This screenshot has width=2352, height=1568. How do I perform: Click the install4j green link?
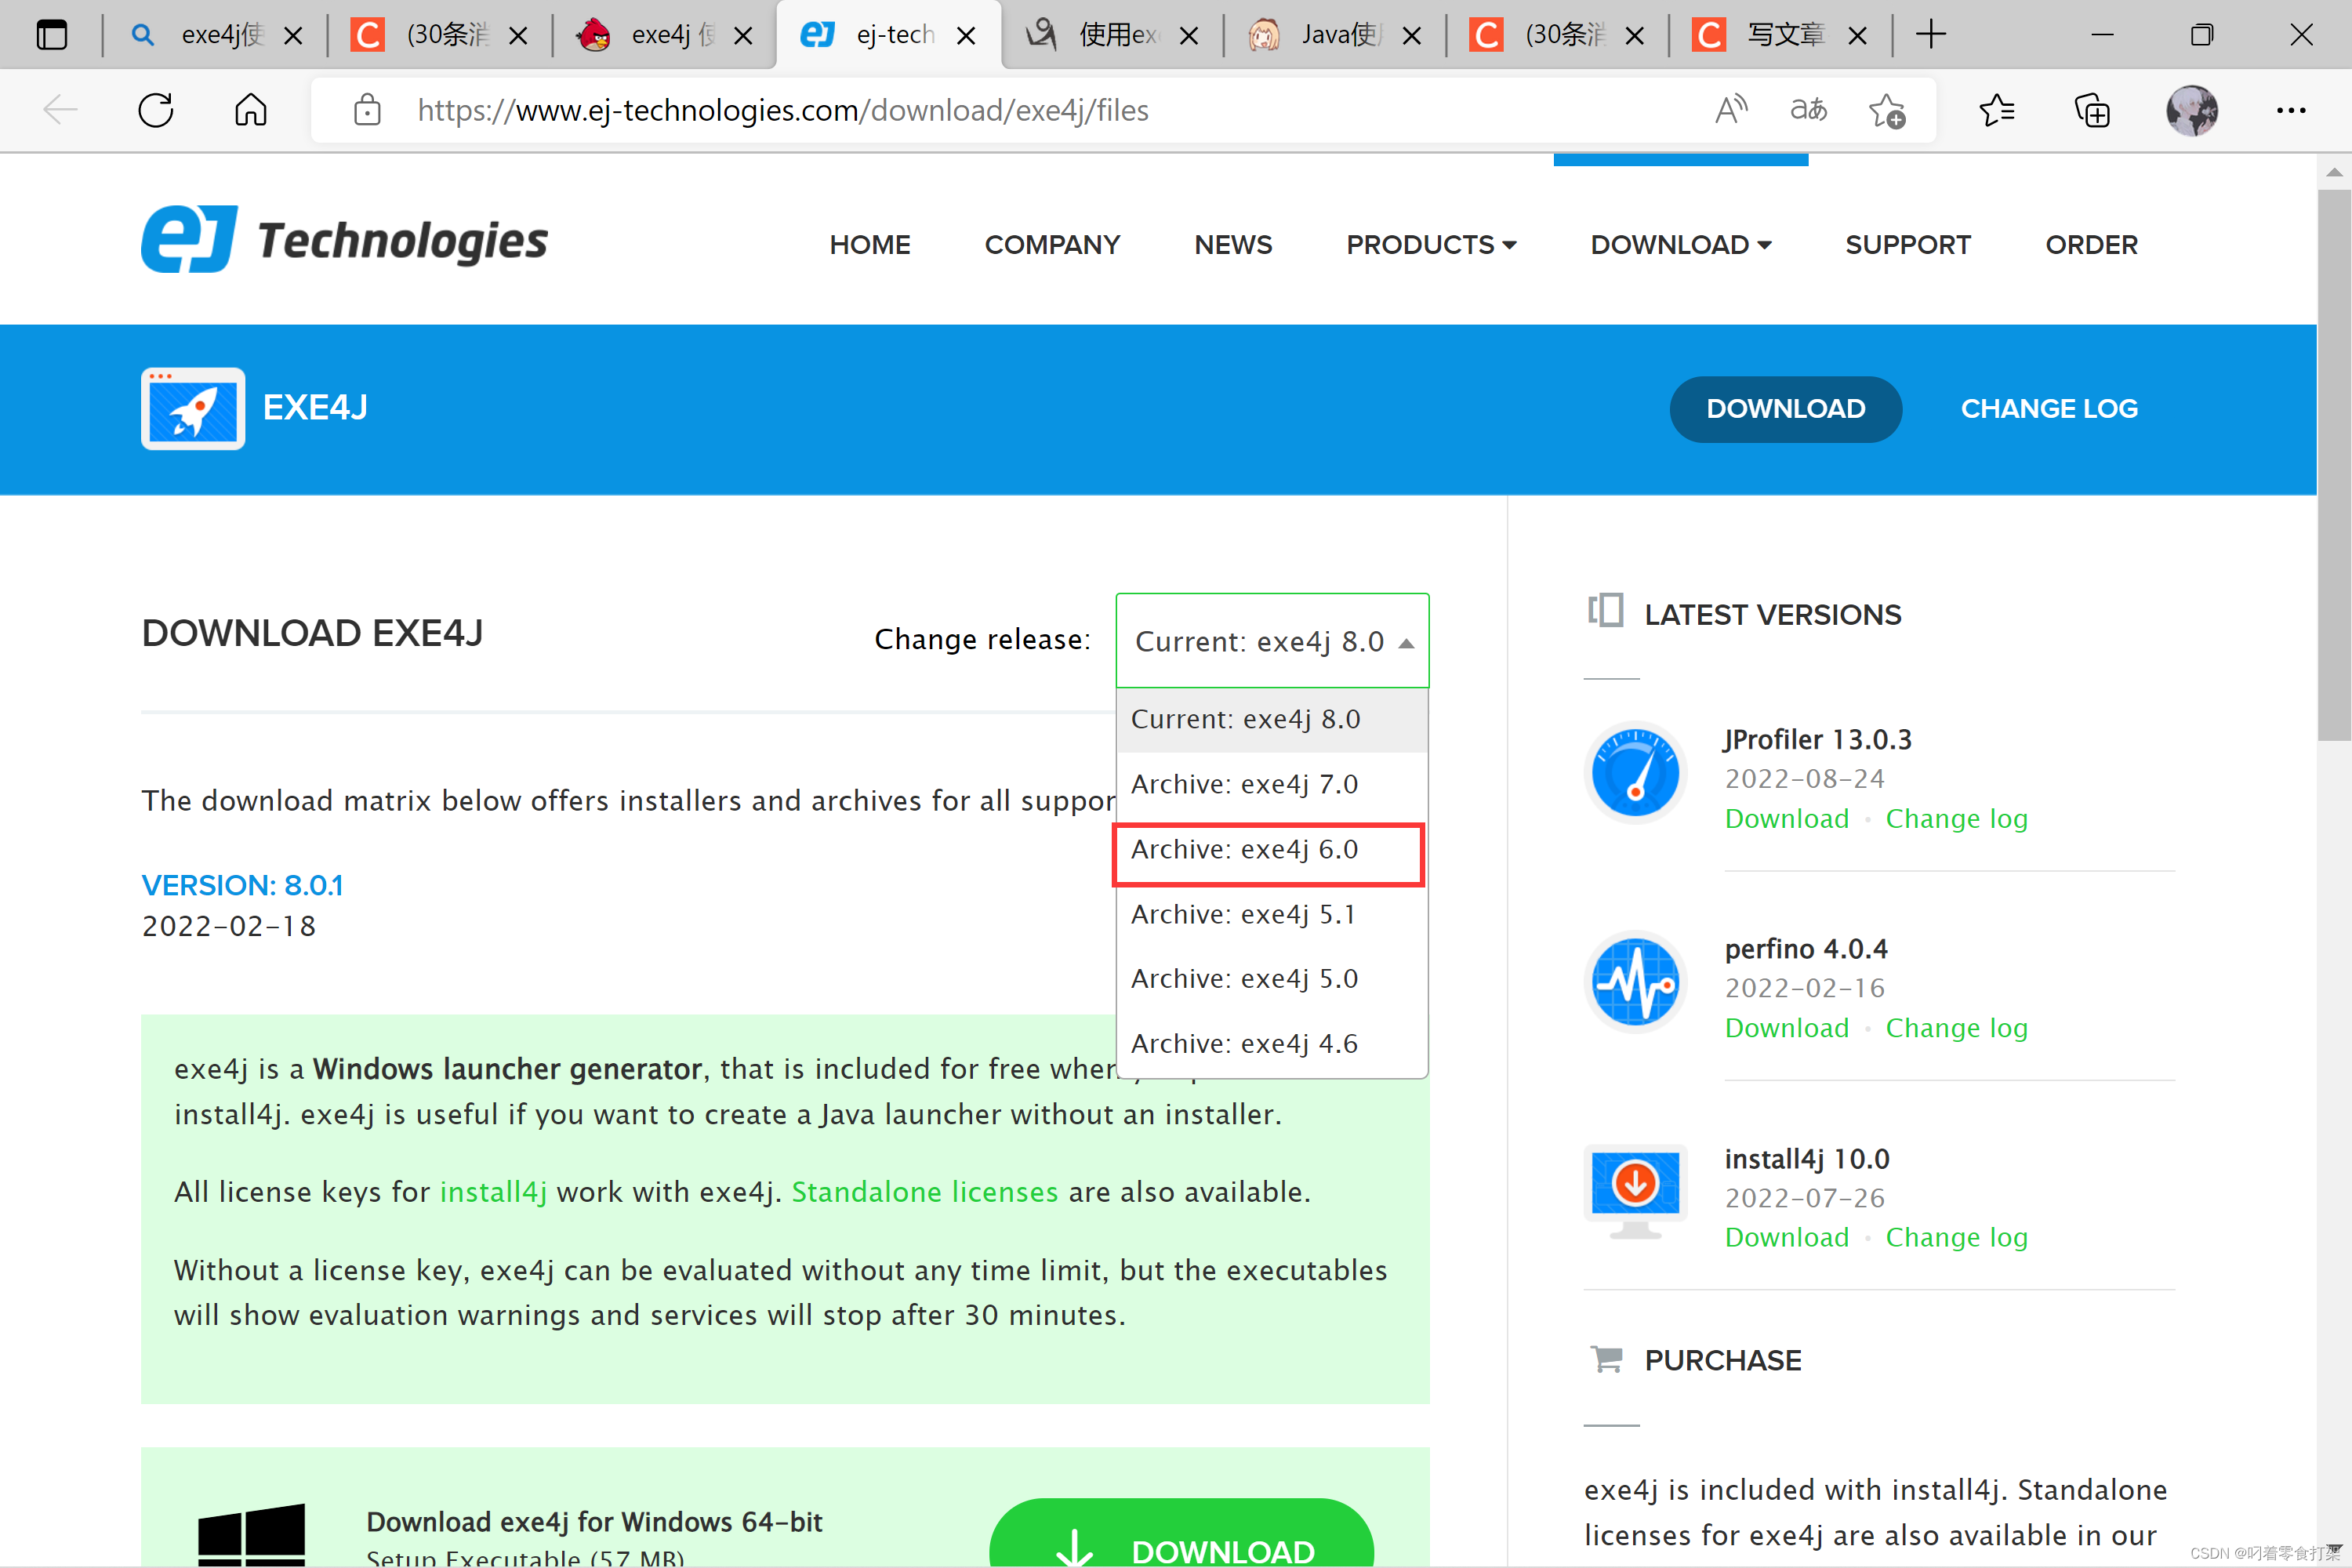[x=493, y=1192]
